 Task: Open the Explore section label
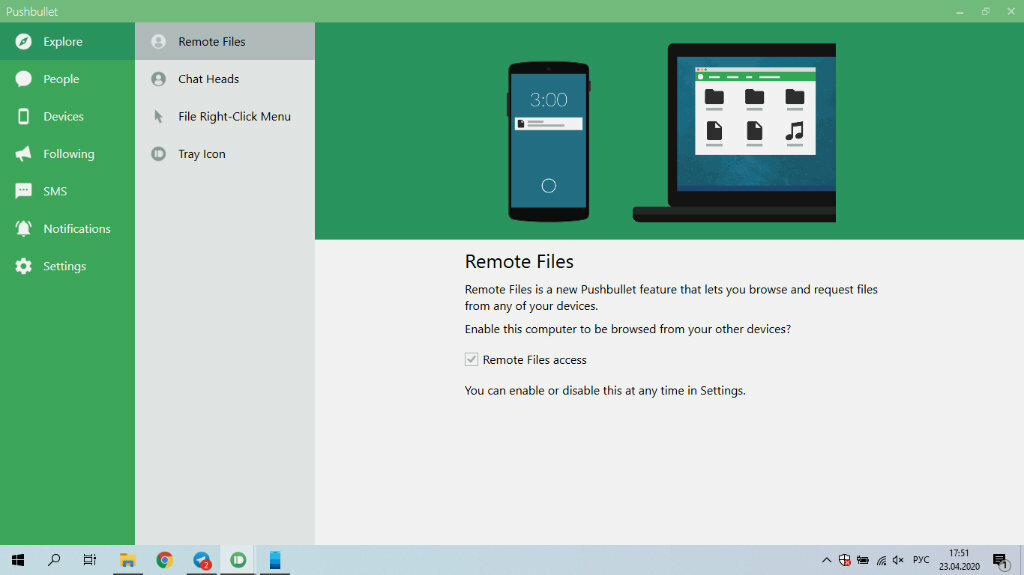tap(63, 41)
